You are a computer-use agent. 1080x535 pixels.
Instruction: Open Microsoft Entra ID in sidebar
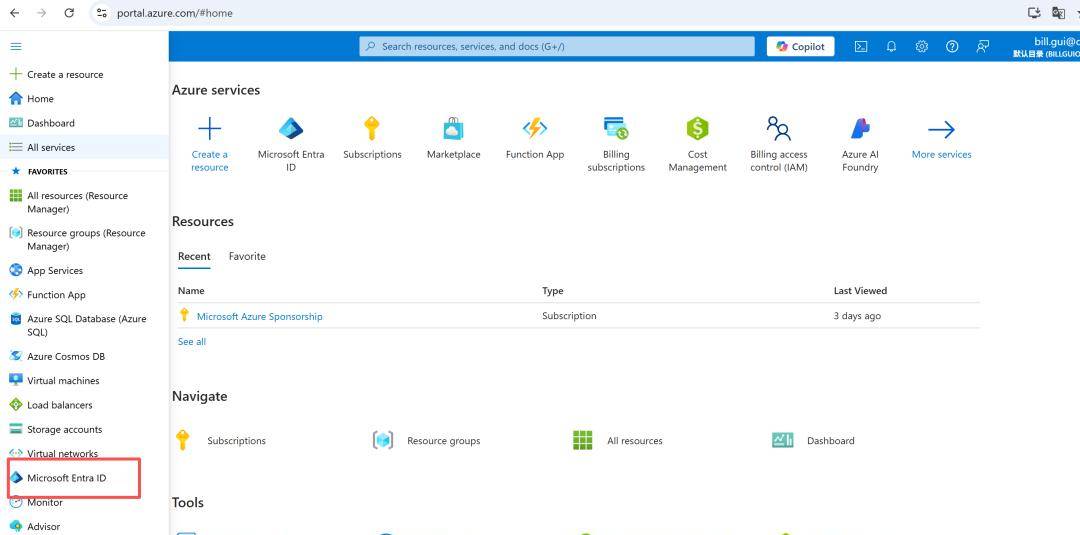[x=58, y=478]
